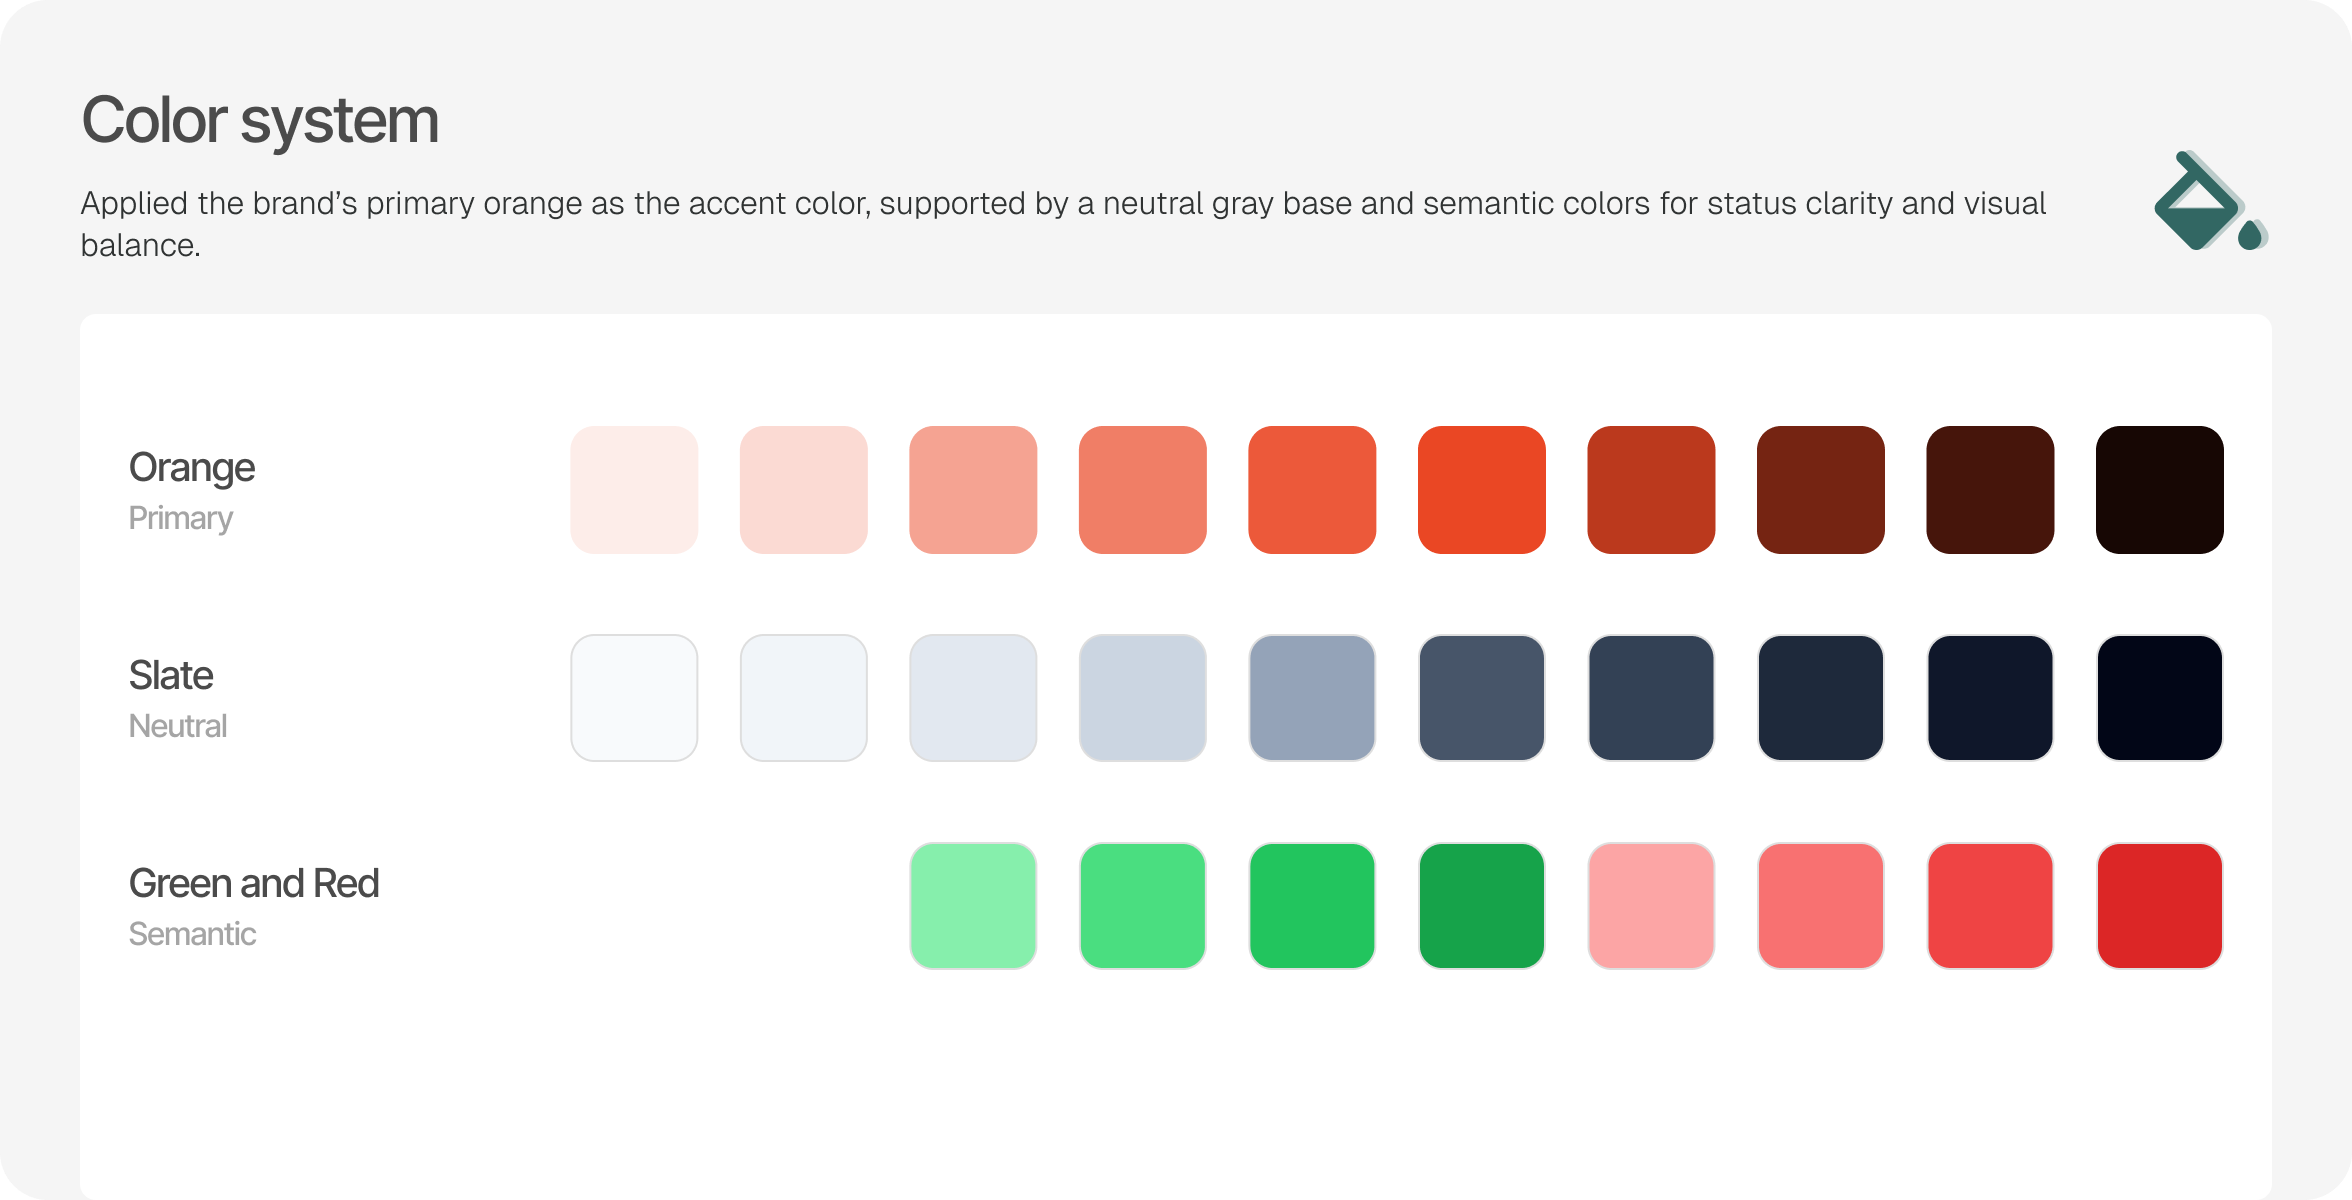This screenshot has width=2352, height=1200.
Task: Pick the second-lightest green swatch
Action: pos(1143,906)
